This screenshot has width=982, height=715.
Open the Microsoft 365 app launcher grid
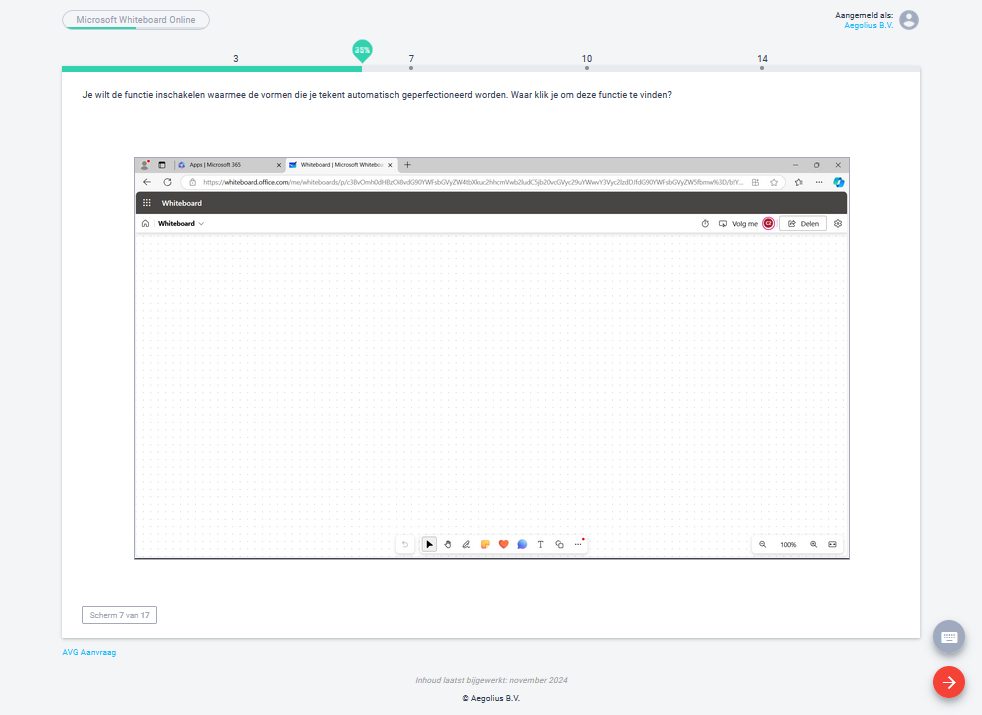tap(147, 203)
